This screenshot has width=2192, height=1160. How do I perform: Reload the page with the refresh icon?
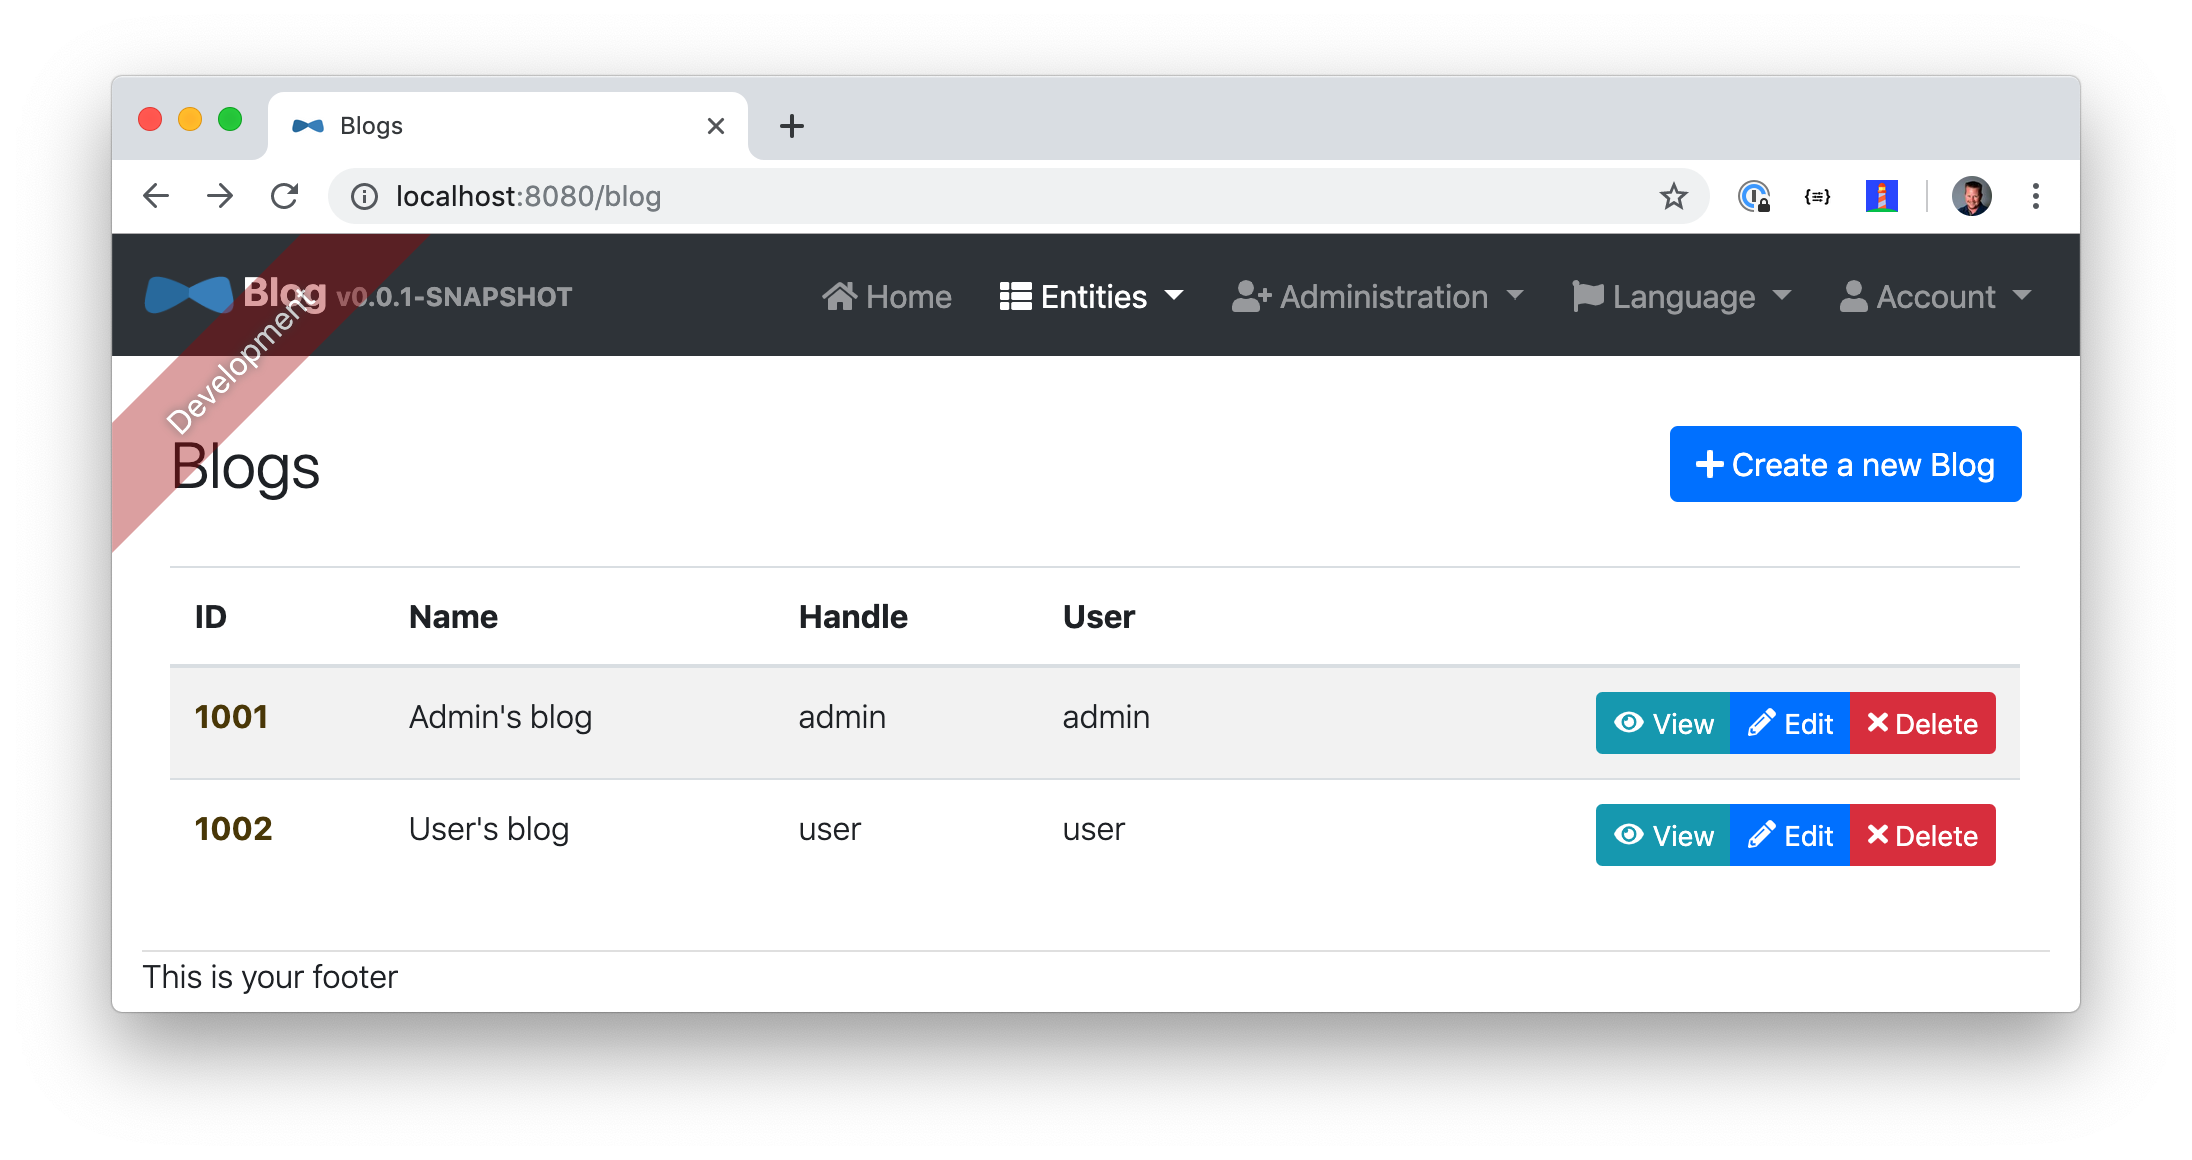click(x=285, y=196)
